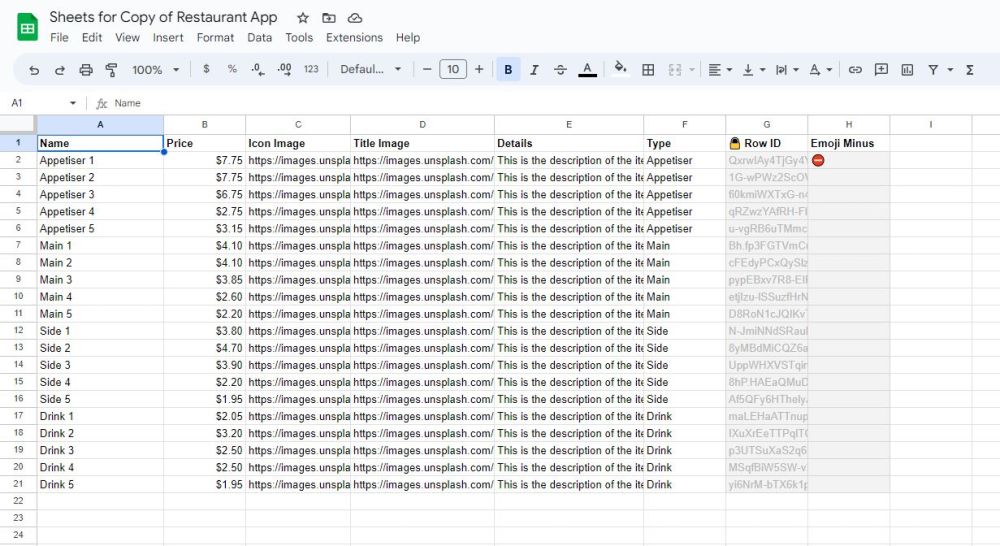Screen dimensions: 1000x546
Task: Star the document
Action: (x=303, y=18)
